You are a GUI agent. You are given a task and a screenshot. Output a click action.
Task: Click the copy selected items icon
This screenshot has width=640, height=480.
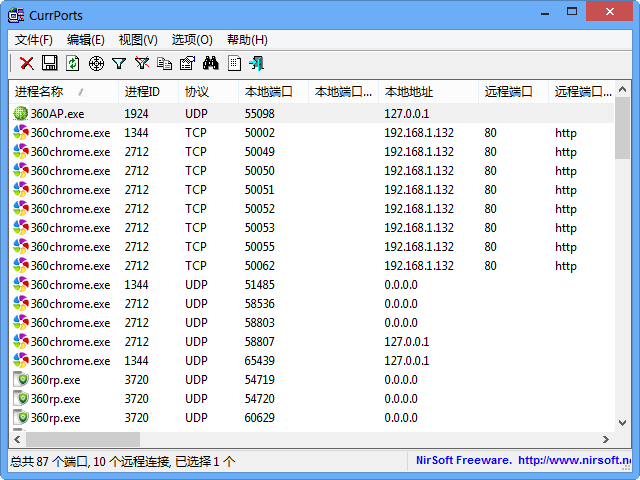pos(165,63)
